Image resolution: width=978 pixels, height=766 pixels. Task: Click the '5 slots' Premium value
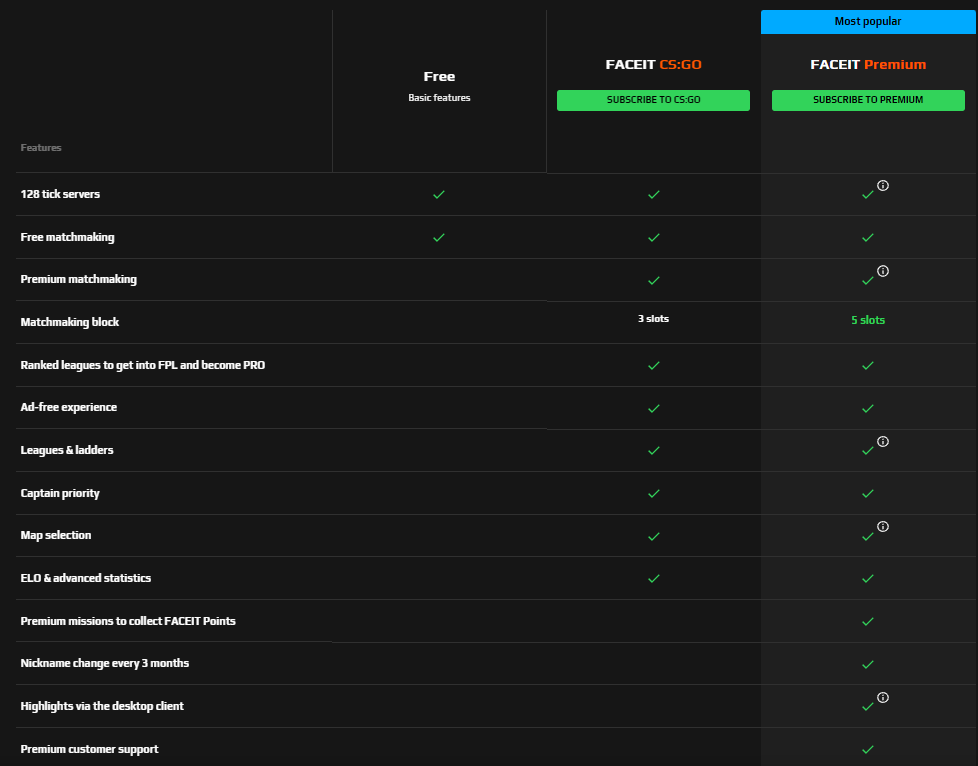(x=868, y=320)
